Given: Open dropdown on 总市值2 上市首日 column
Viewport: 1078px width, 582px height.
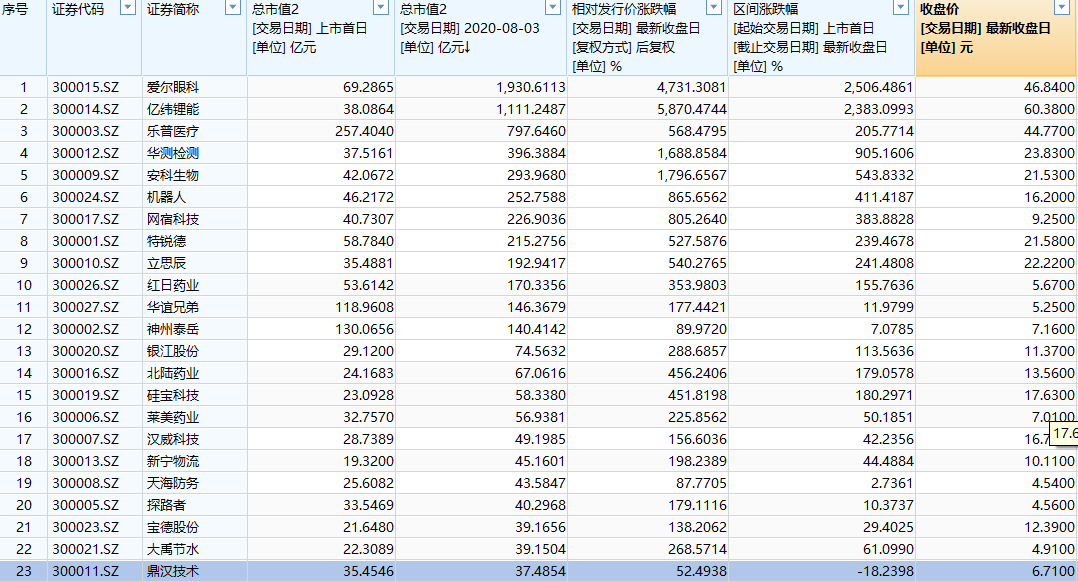Looking at the screenshot, I should coord(381,8).
